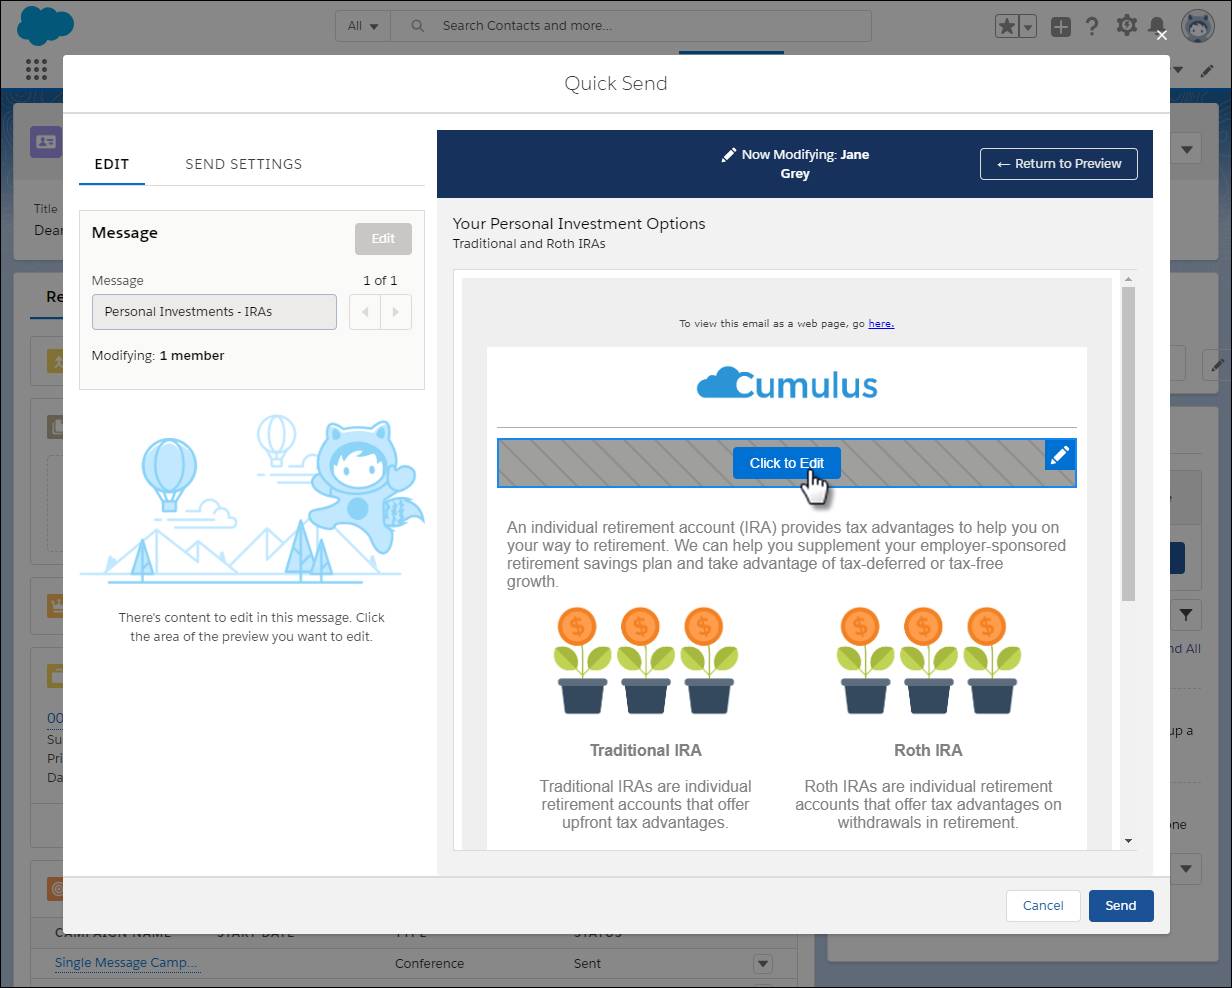Click the Send button
The height and width of the screenshot is (988, 1232).
coord(1120,906)
